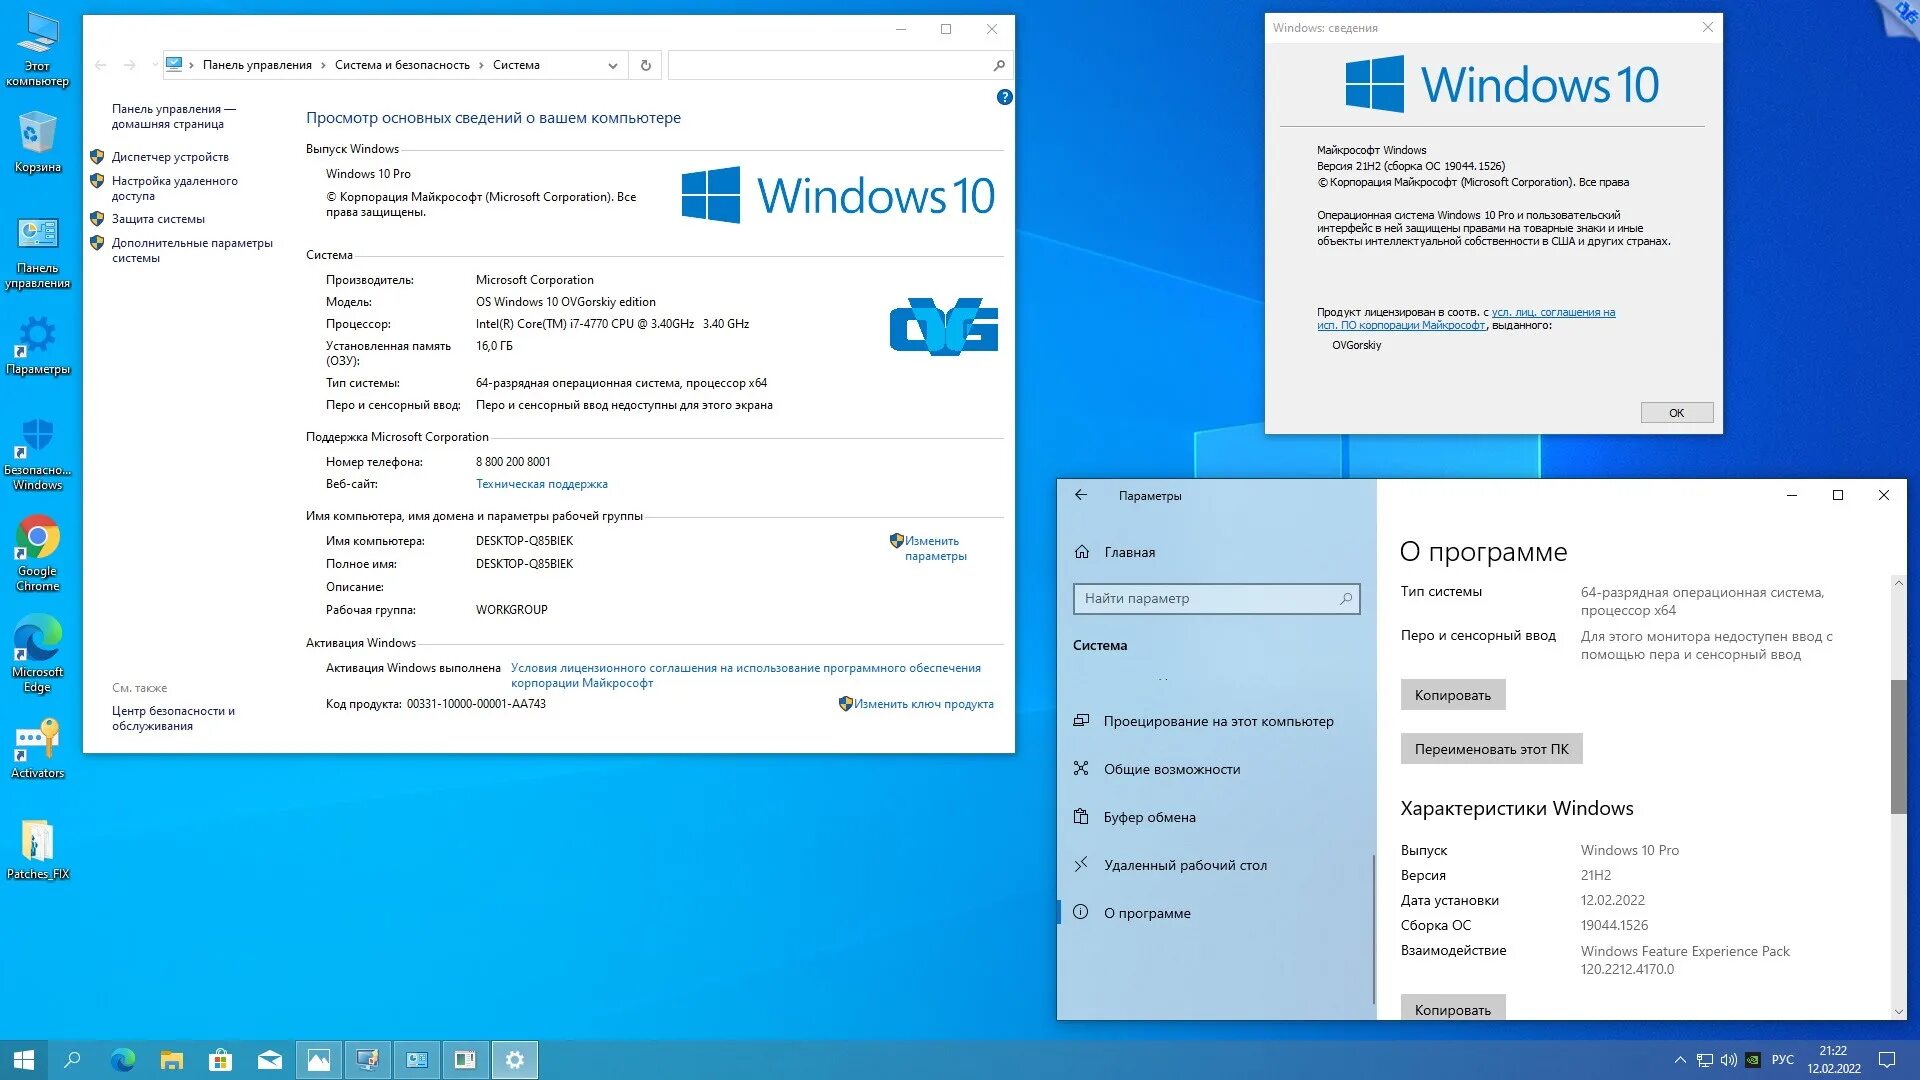The width and height of the screenshot is (1920, 1080).
Task: Click Система и безопасность breadcrumb
Action: 402,65
